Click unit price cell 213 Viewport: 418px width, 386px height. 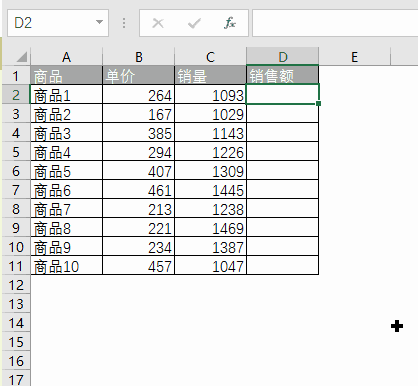(x=139, y=208)
